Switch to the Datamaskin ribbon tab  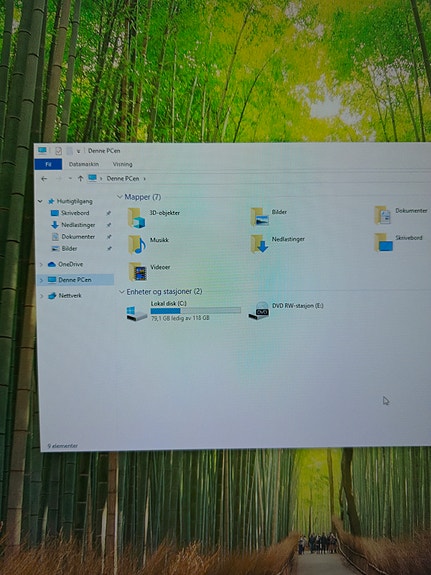coord(84,164)
